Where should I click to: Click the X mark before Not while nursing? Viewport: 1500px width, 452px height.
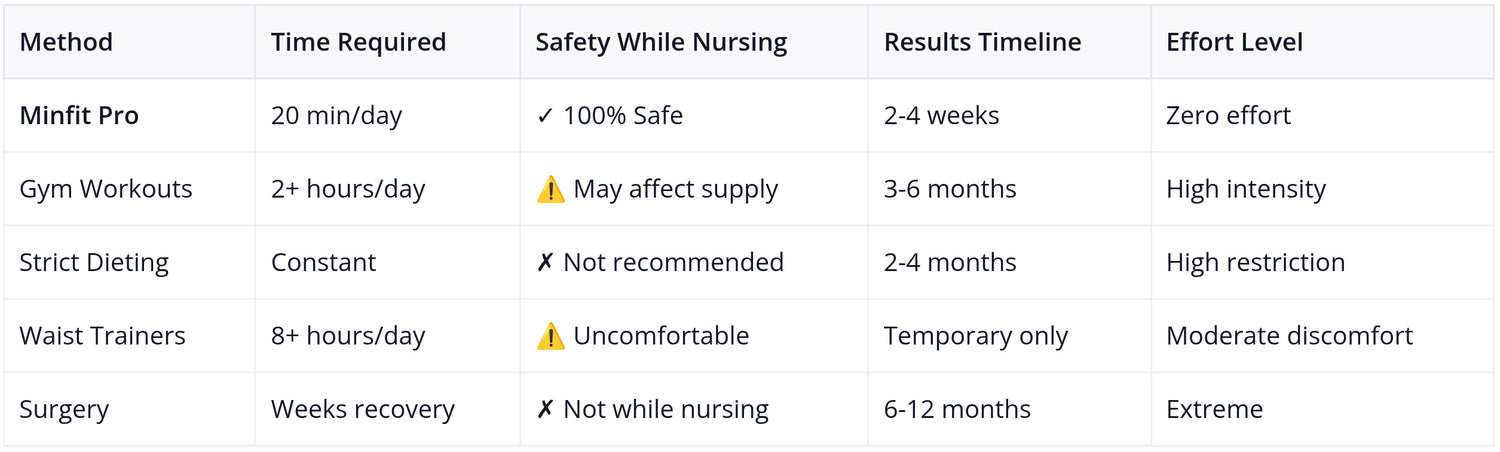pyautogui.click(x=545, y=410)
